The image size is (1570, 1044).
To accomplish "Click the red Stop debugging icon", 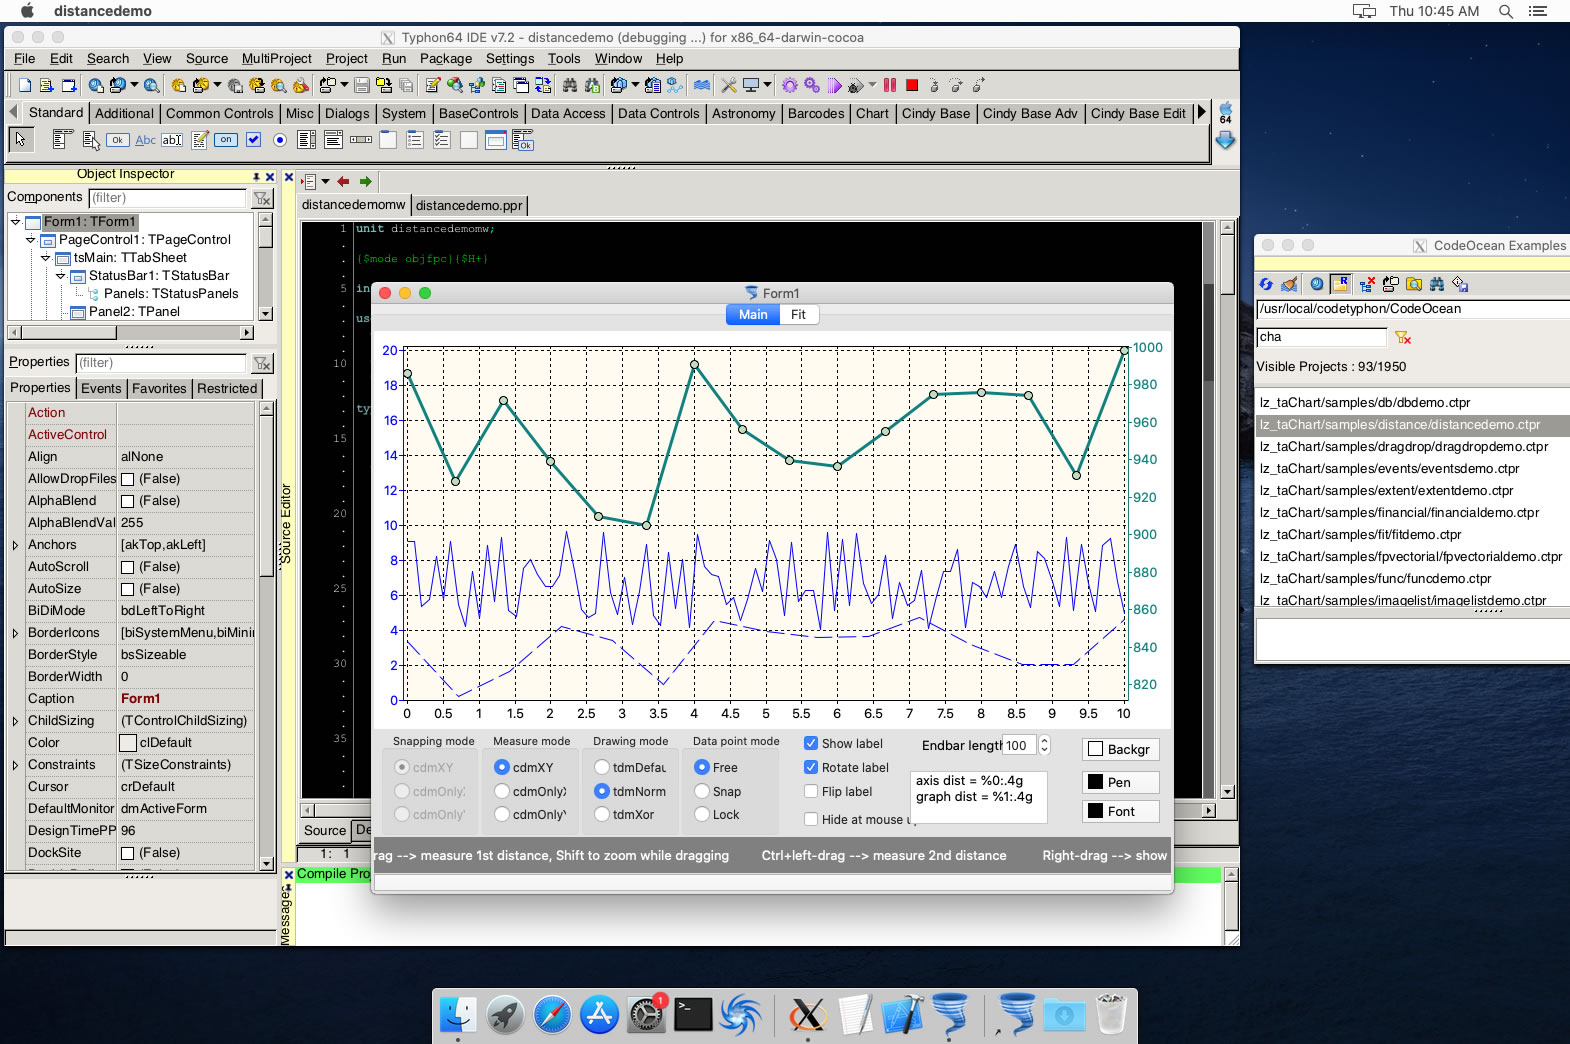I will pos(911,85).
